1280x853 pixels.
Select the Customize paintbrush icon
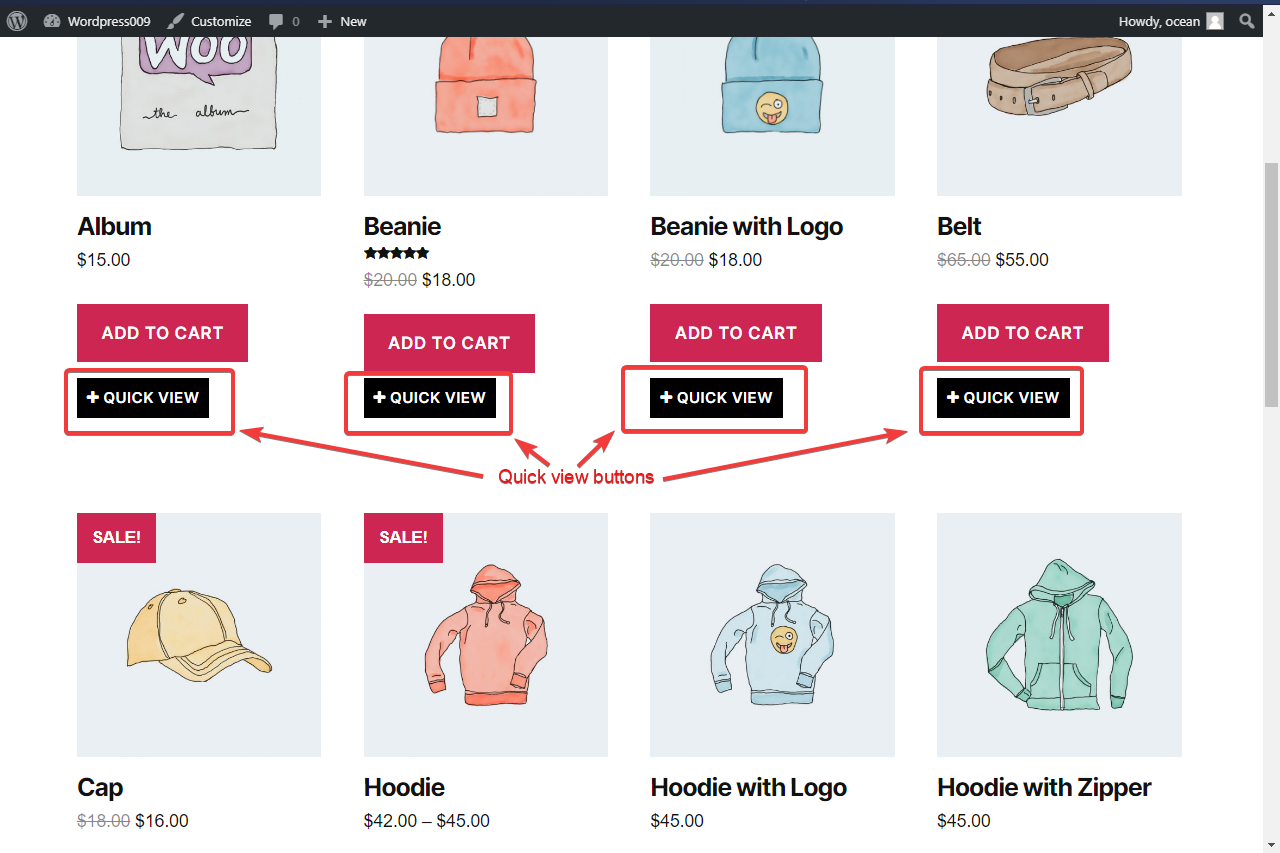click(176, 20)
